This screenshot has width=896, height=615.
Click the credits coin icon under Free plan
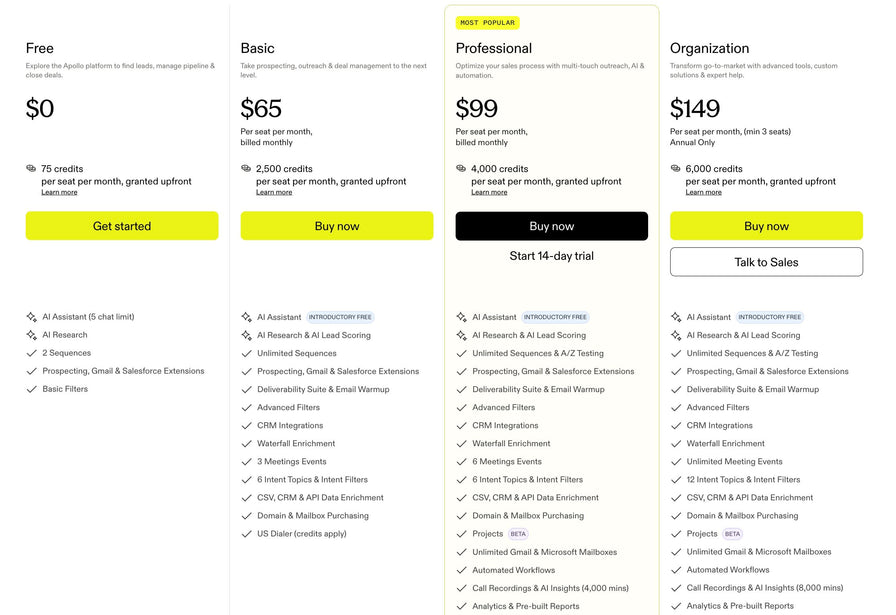(x=31, y=169)
